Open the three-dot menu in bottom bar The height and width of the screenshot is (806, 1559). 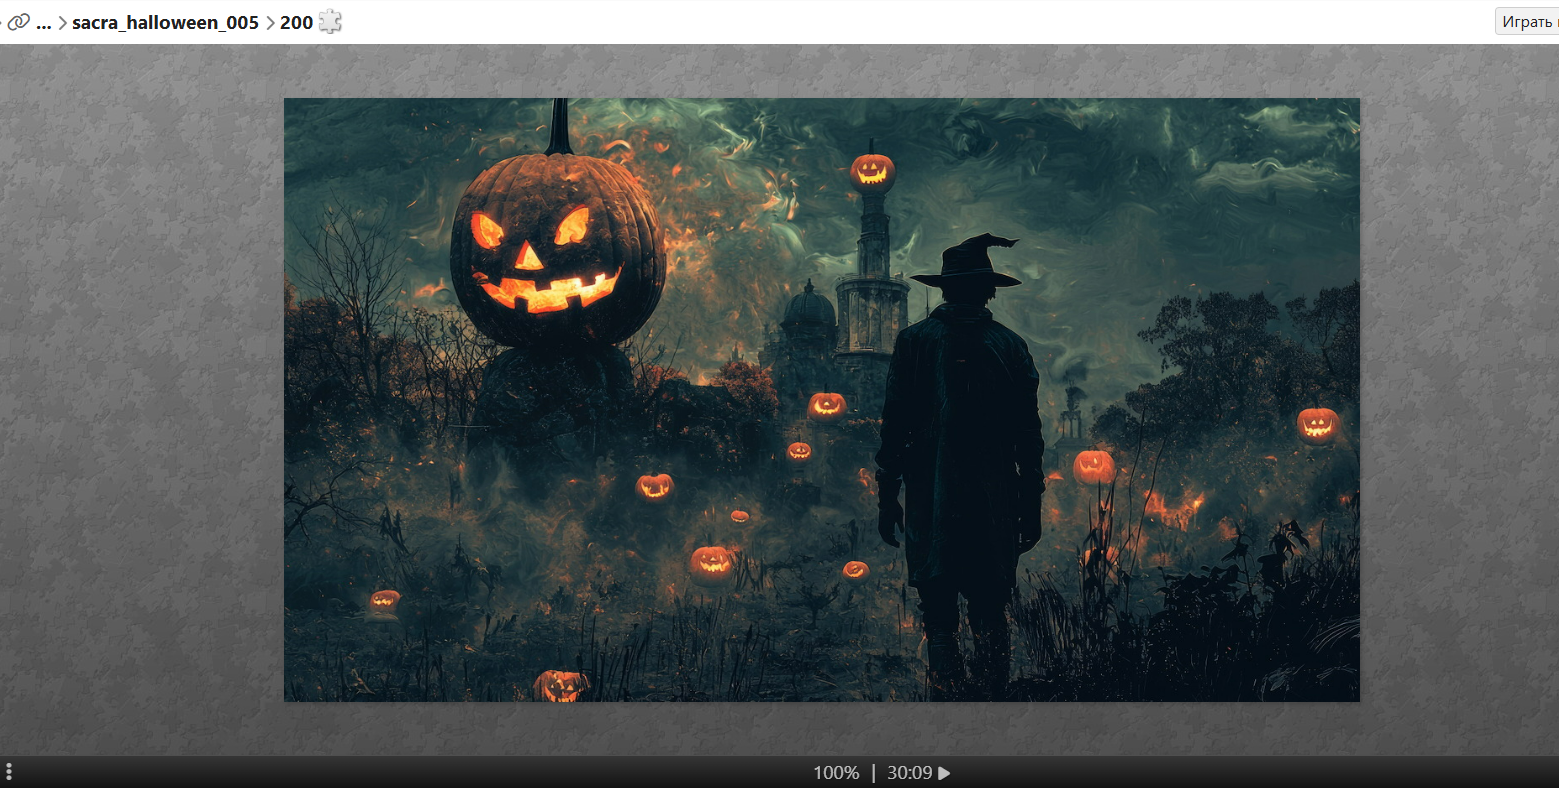tap(9, 772)
